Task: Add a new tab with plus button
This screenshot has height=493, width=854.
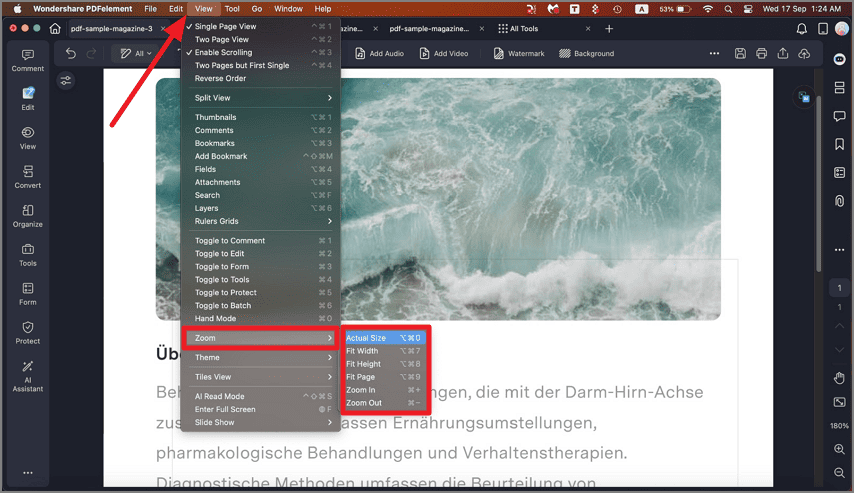Action: pyautogui.click(x=609, y=28)
